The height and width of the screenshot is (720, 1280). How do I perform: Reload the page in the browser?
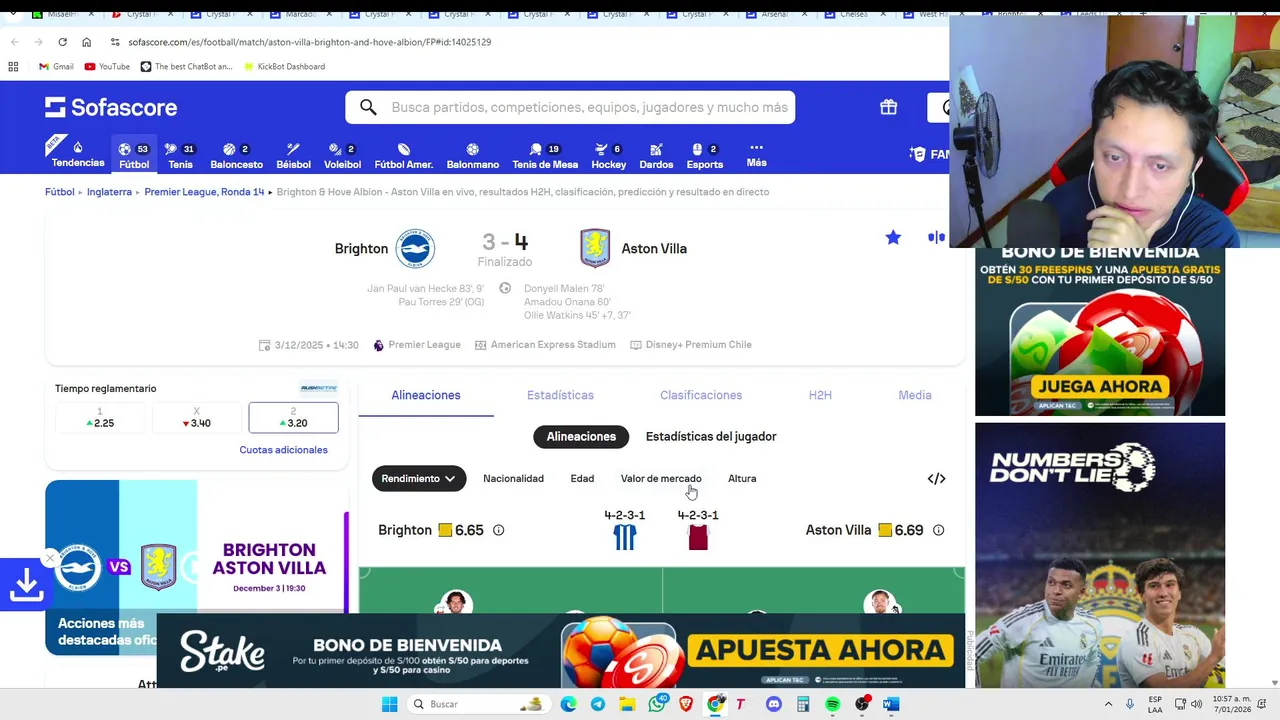coord(62,42)
